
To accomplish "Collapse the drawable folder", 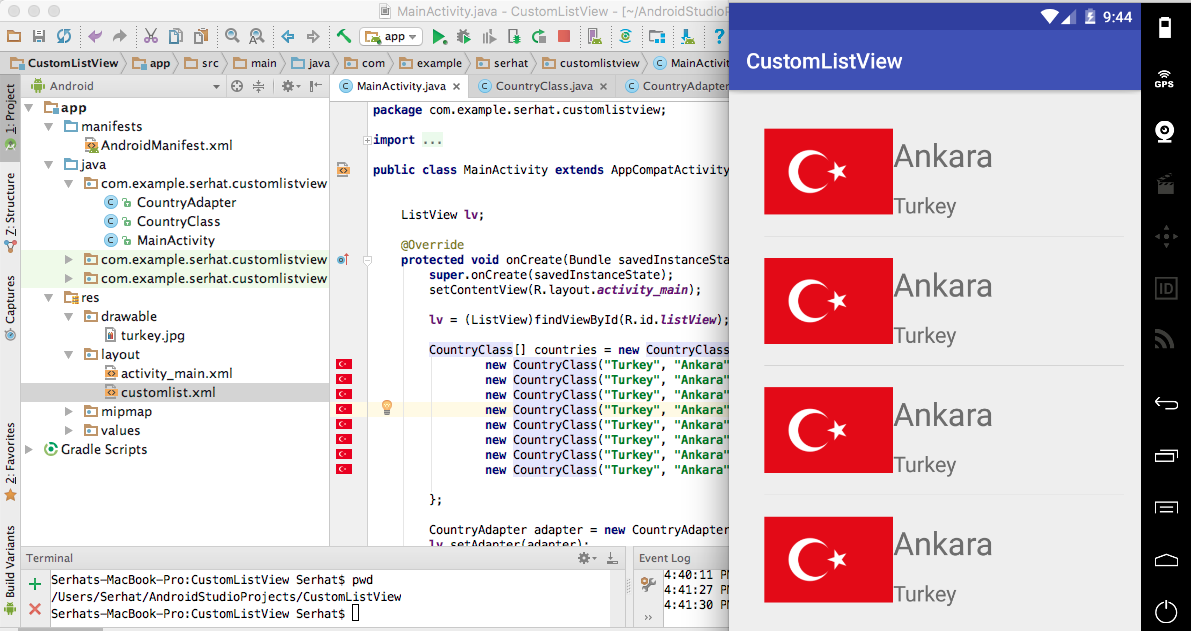I will (x=69, y=317).
